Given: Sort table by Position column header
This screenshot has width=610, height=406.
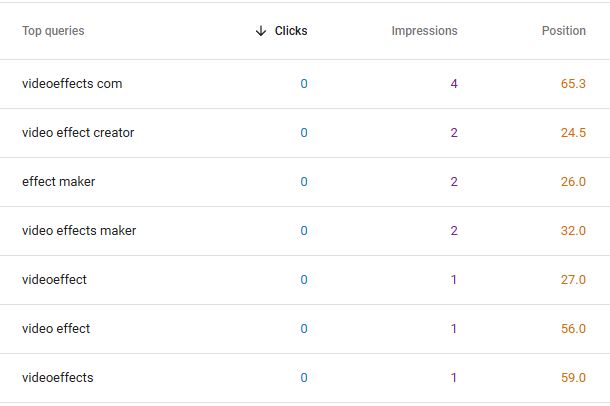Looking at the screenshot, I should (x=564, y=31).
